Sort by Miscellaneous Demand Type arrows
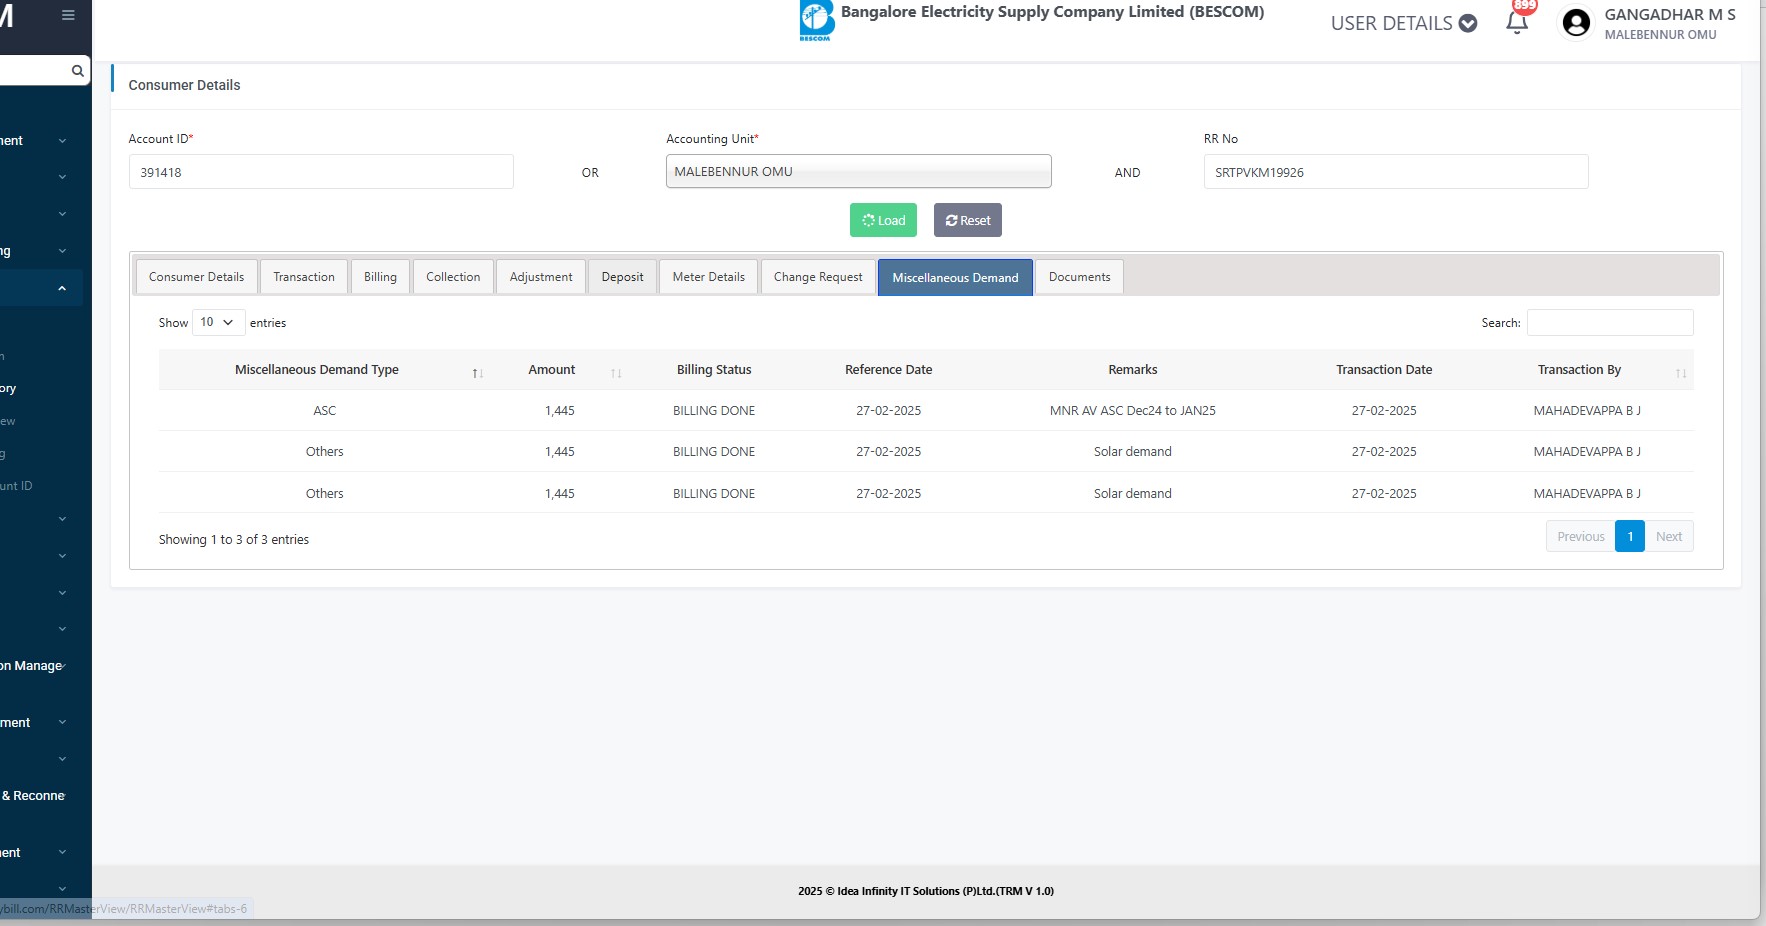 (478, 373)
